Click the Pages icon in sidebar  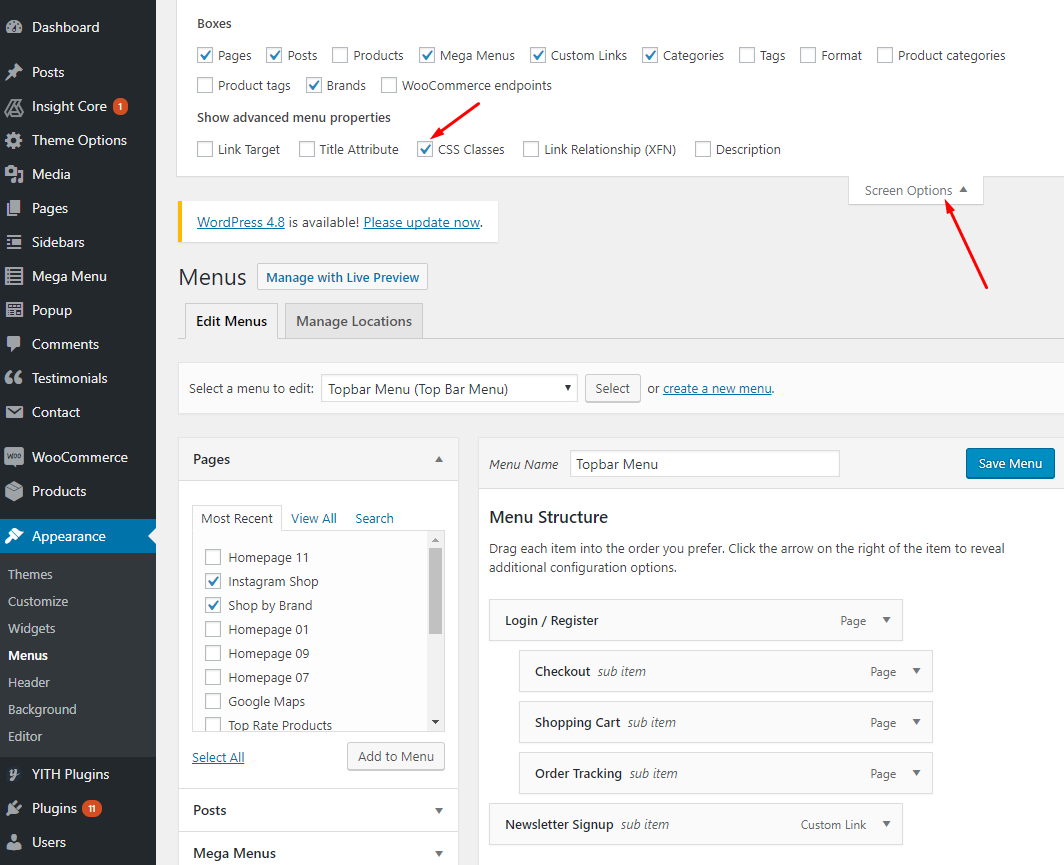pyautogui.click(x=14, y=208)
